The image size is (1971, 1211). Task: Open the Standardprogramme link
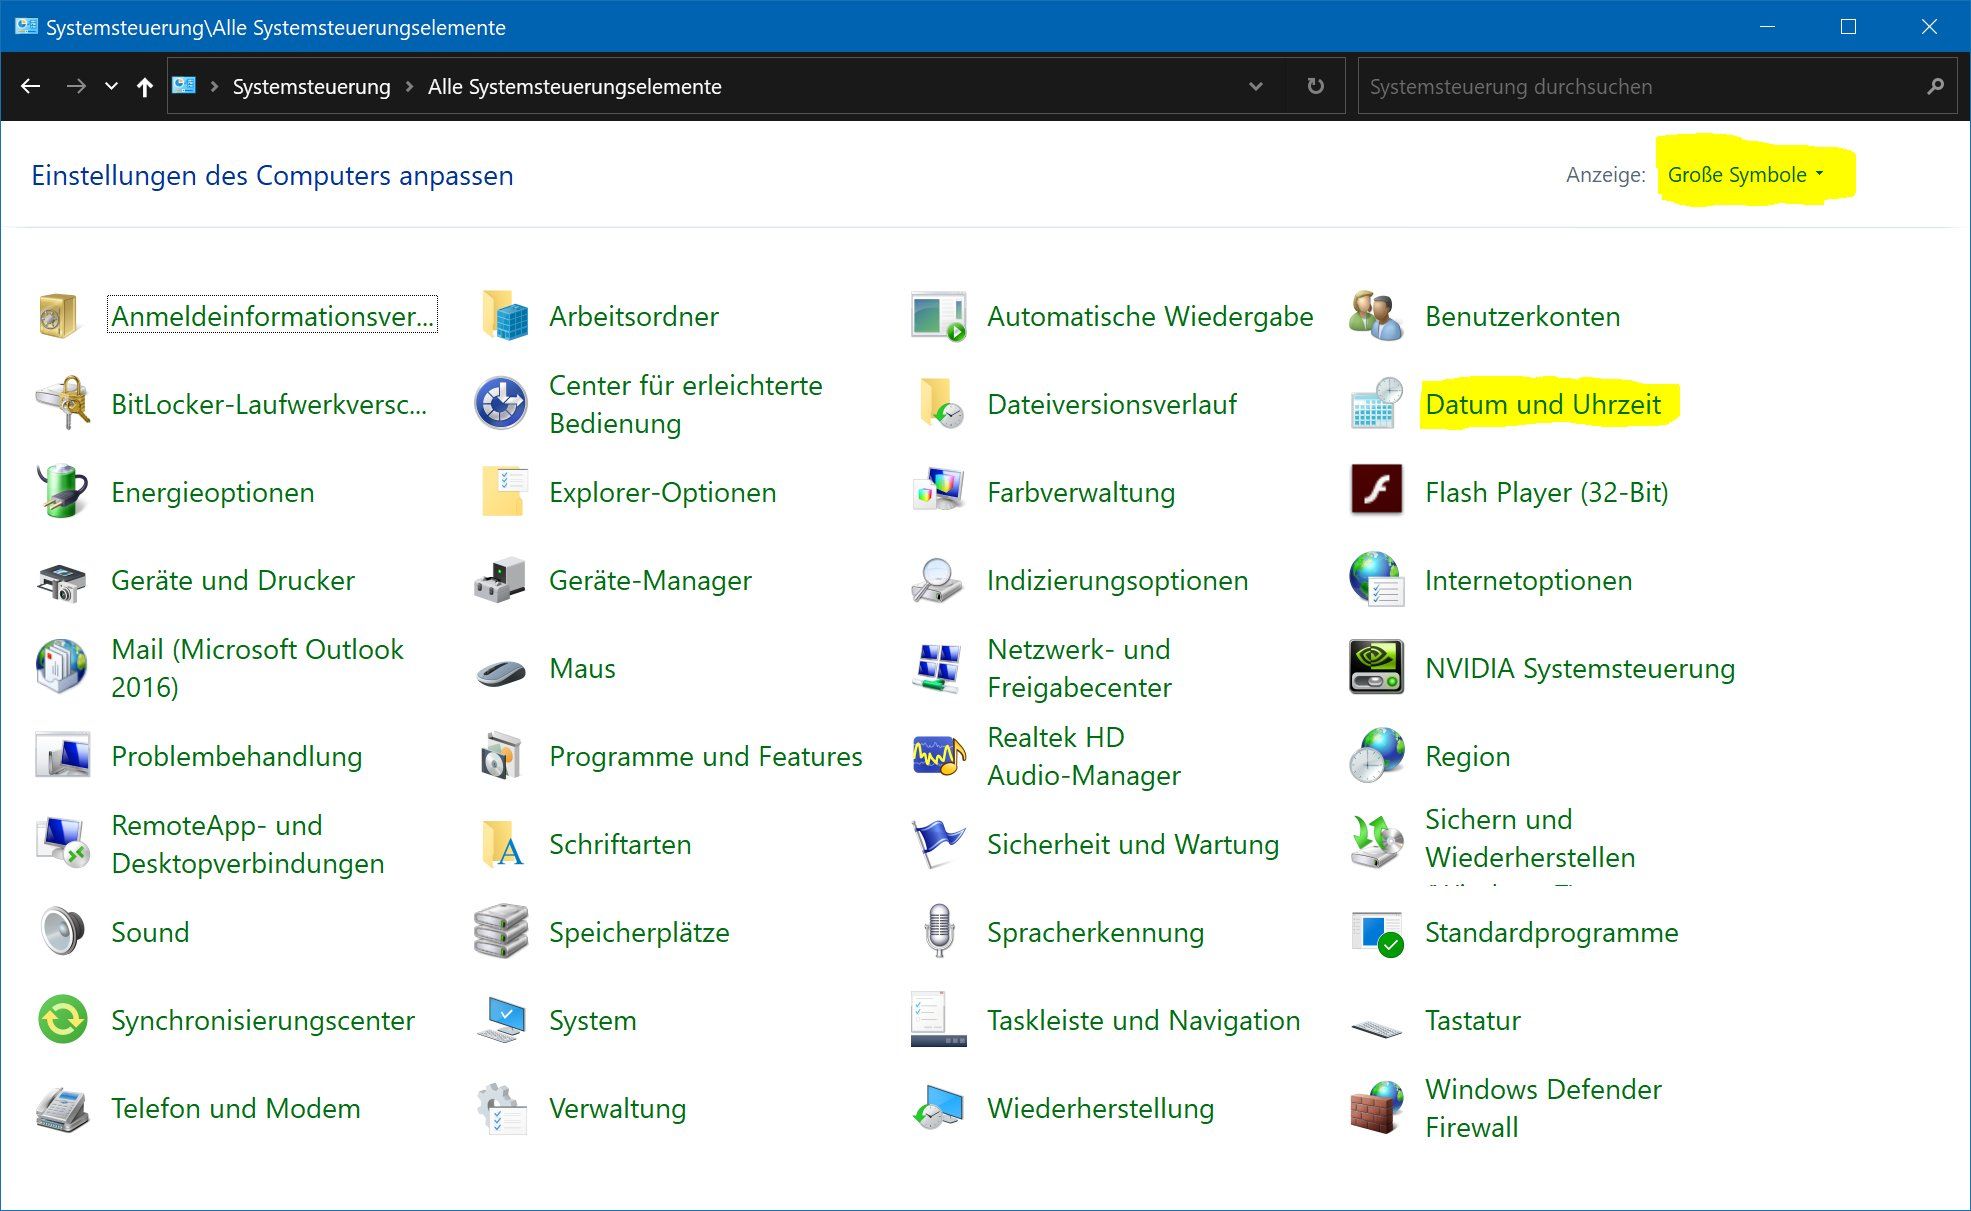pos(1551,932)
